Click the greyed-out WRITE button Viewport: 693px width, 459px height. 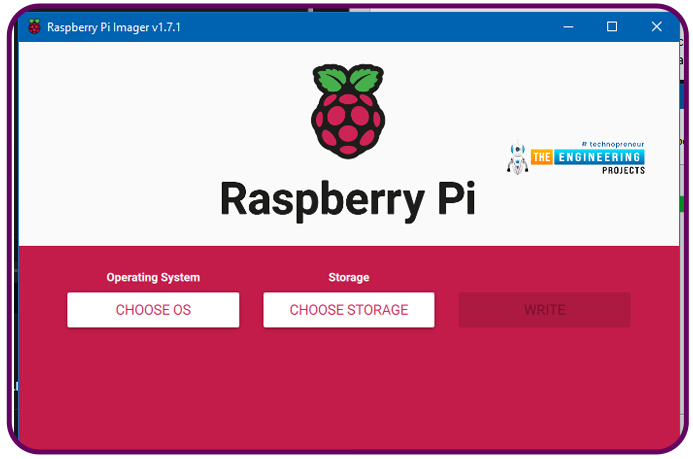coord(544,310)
